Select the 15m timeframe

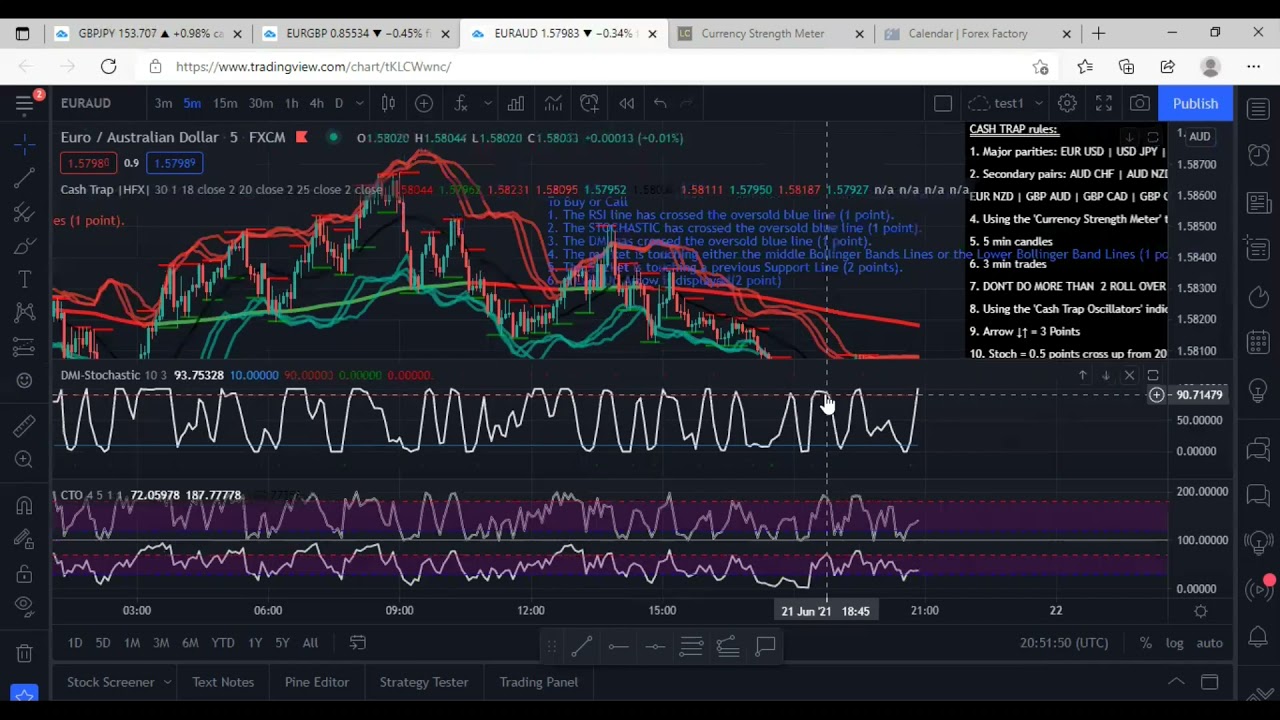pos(225,103)
